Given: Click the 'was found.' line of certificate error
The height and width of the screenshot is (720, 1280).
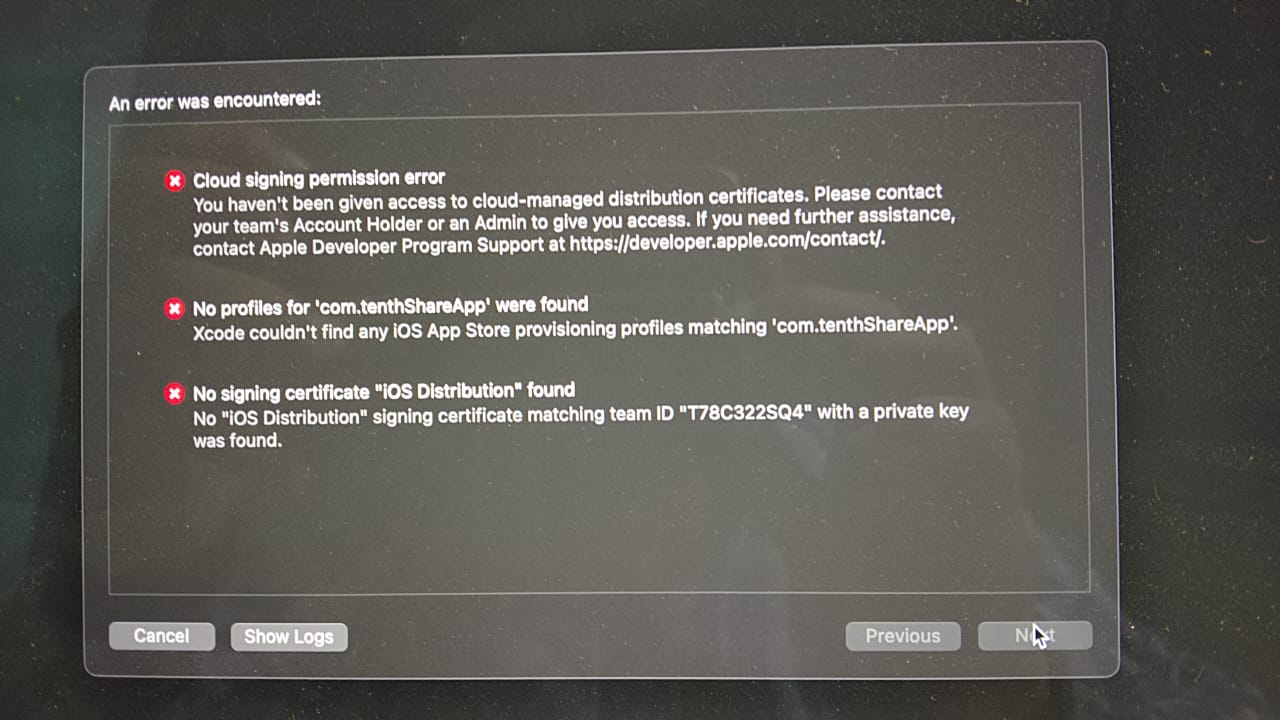Looking at the screenshot, I should [237, 439].
